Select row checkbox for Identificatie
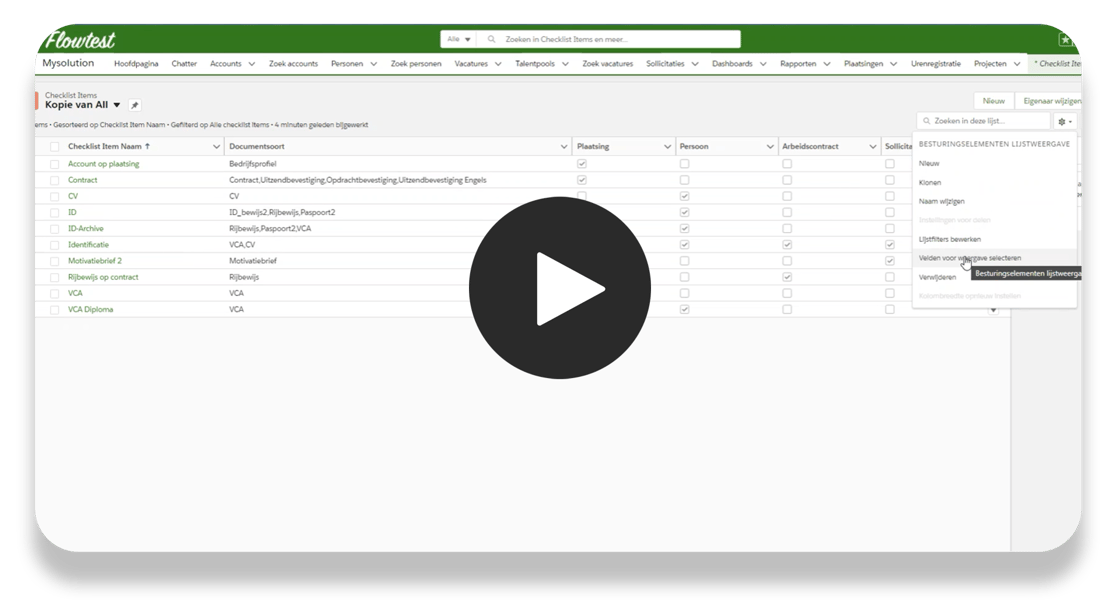 [x=54, y=245]
